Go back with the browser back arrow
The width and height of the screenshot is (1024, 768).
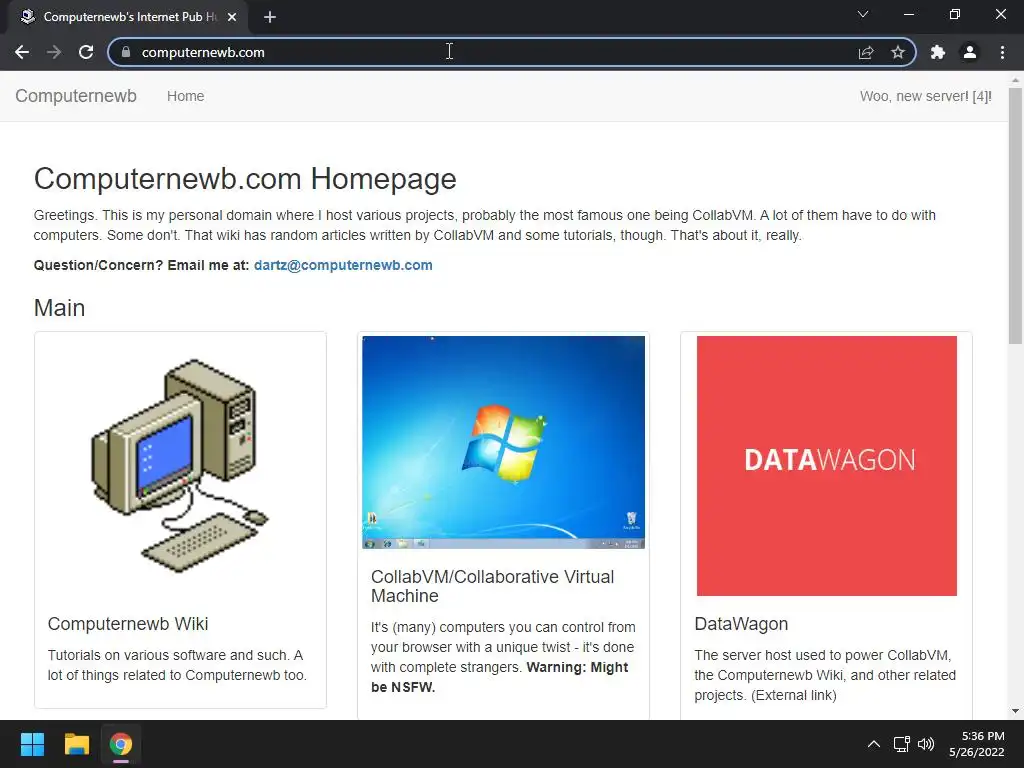tap(22, 52)
